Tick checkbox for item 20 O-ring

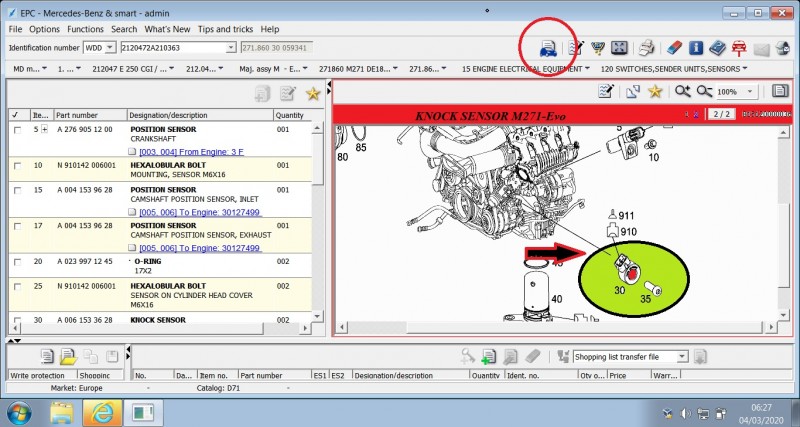point(18,262)
